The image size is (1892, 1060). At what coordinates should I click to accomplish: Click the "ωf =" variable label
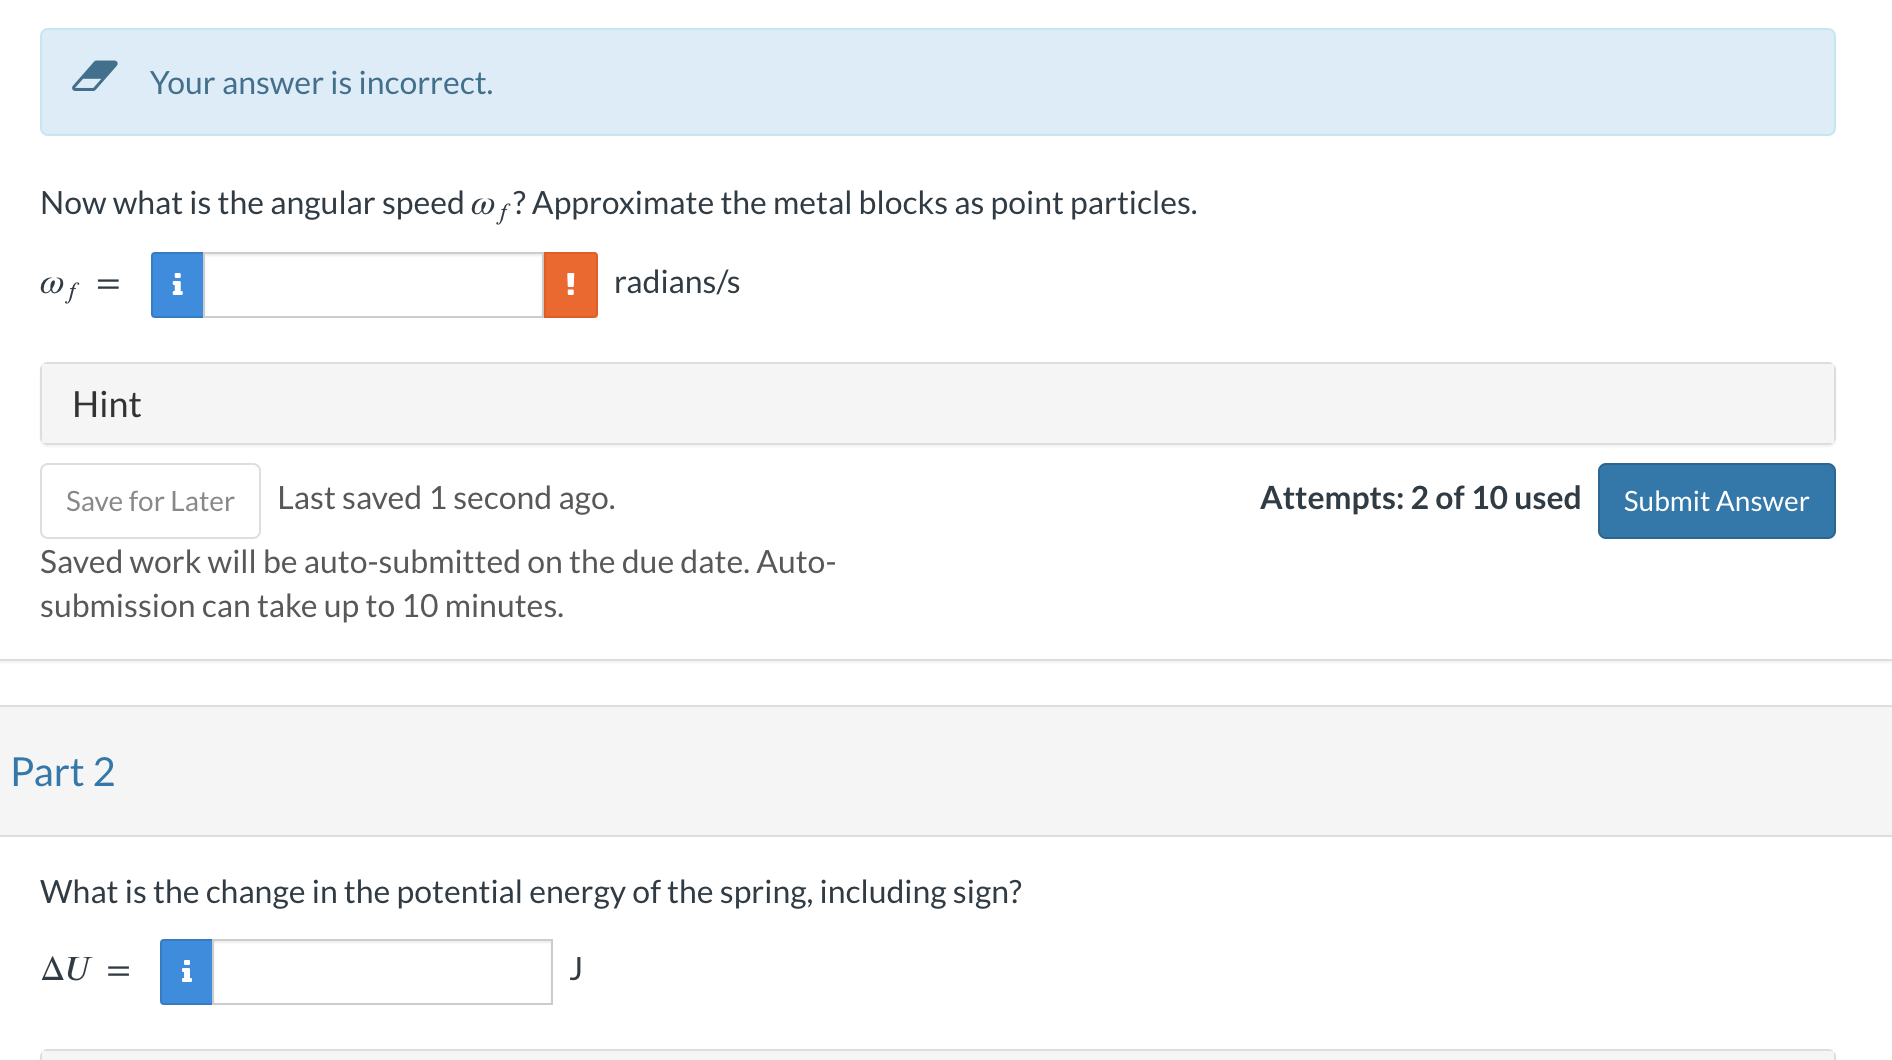click(x=79, y=286)
